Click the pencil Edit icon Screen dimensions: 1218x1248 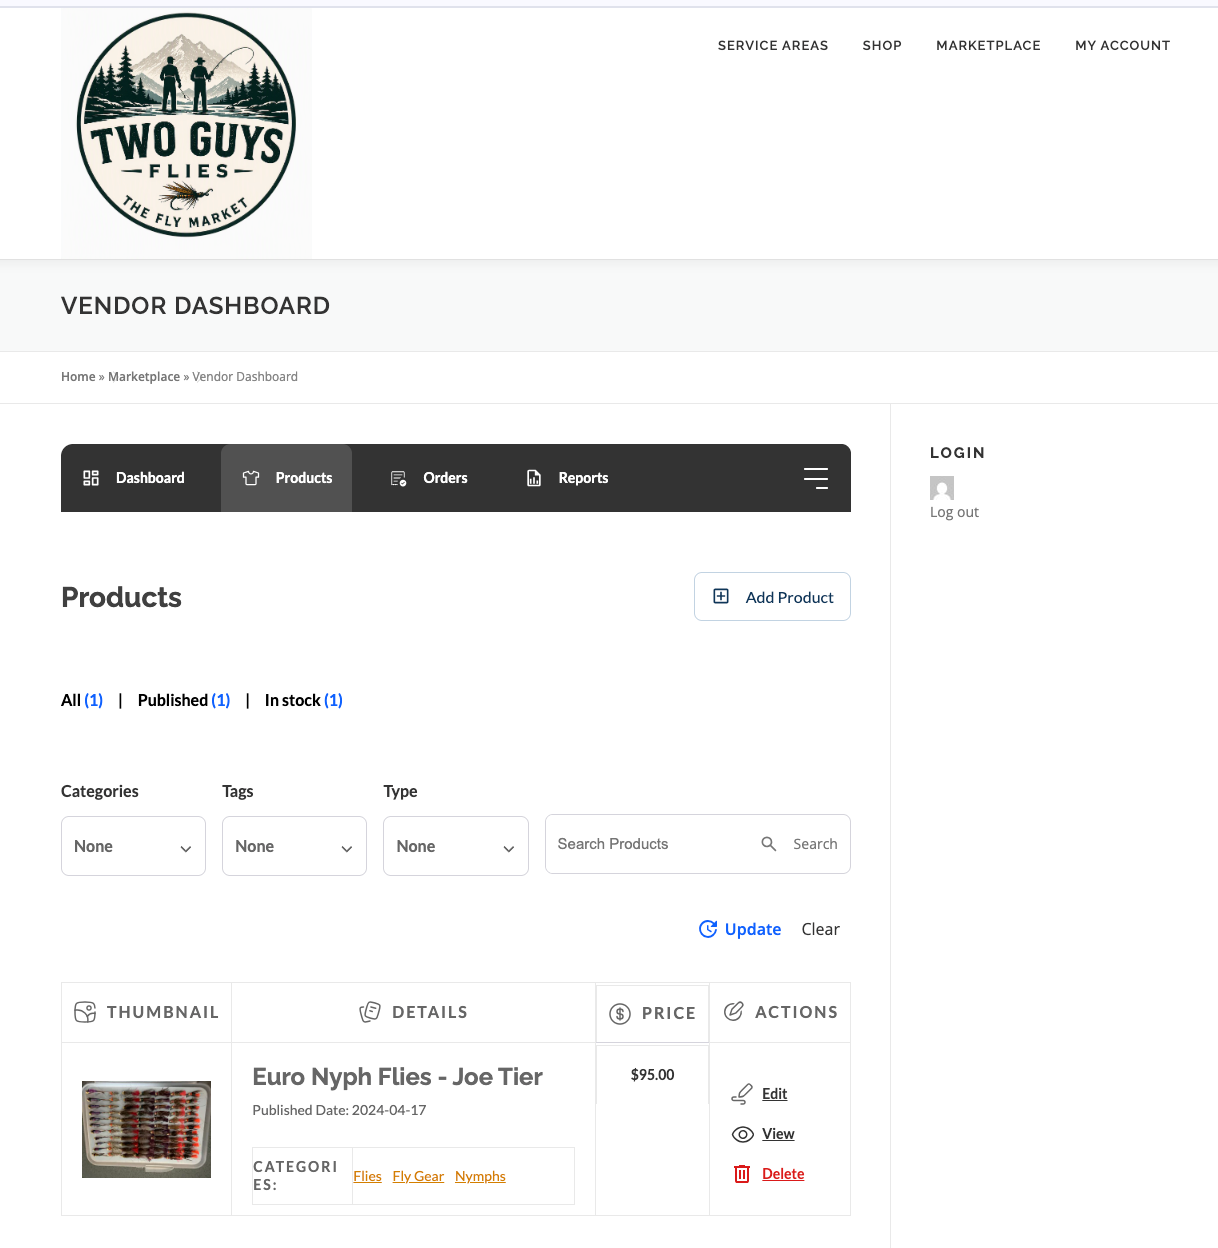pos(742,1094)
